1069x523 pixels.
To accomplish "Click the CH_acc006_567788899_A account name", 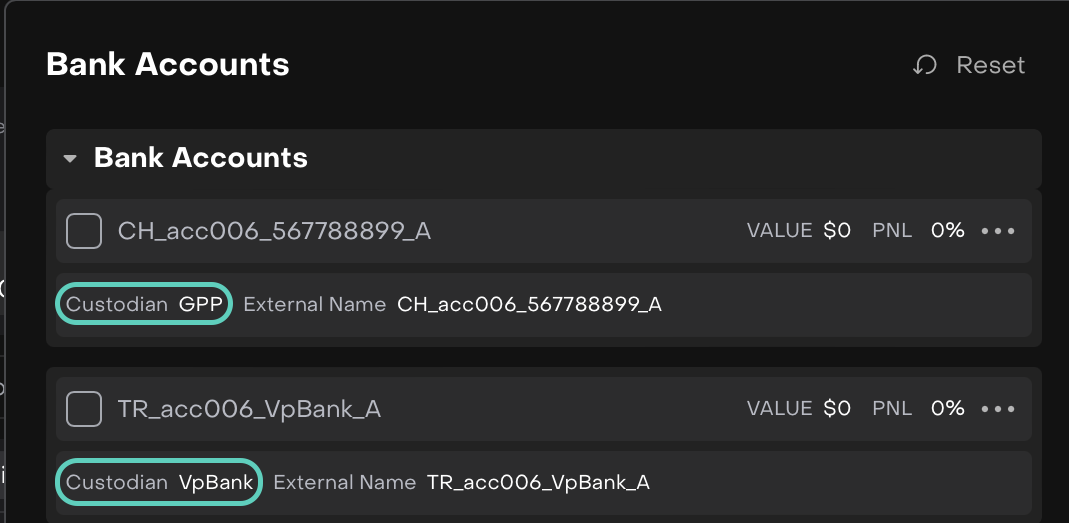I will (274, 231).
